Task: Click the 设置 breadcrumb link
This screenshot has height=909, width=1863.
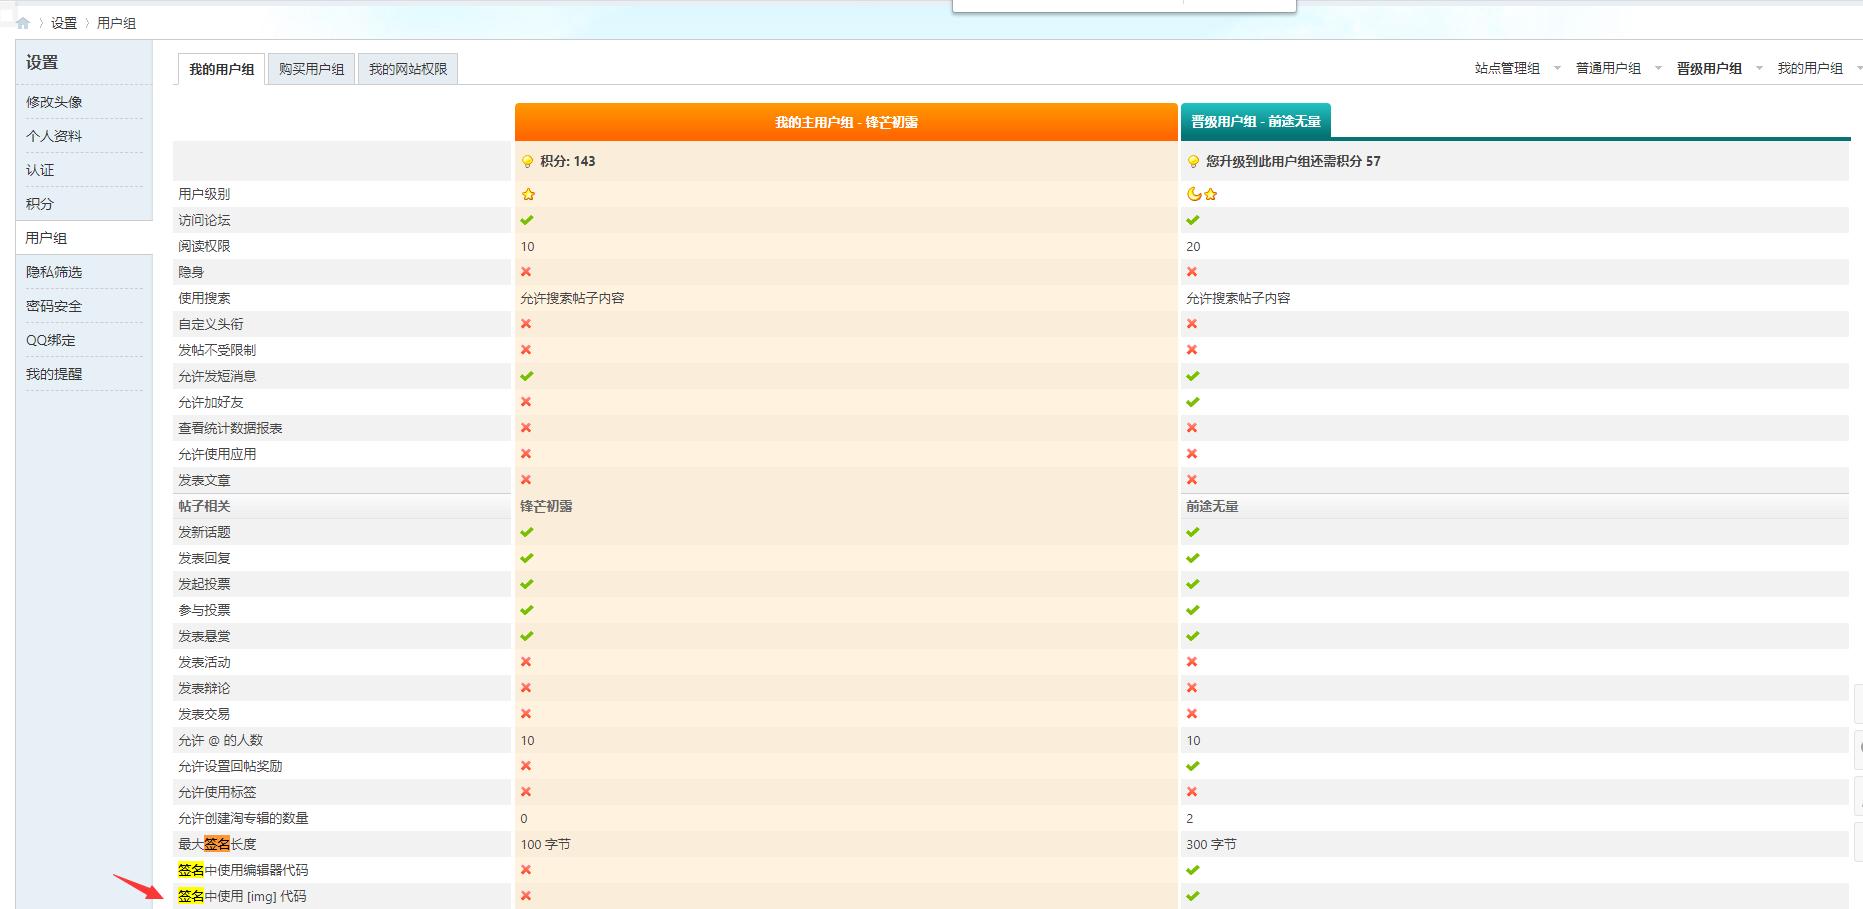Action: [x=64, y=23]
